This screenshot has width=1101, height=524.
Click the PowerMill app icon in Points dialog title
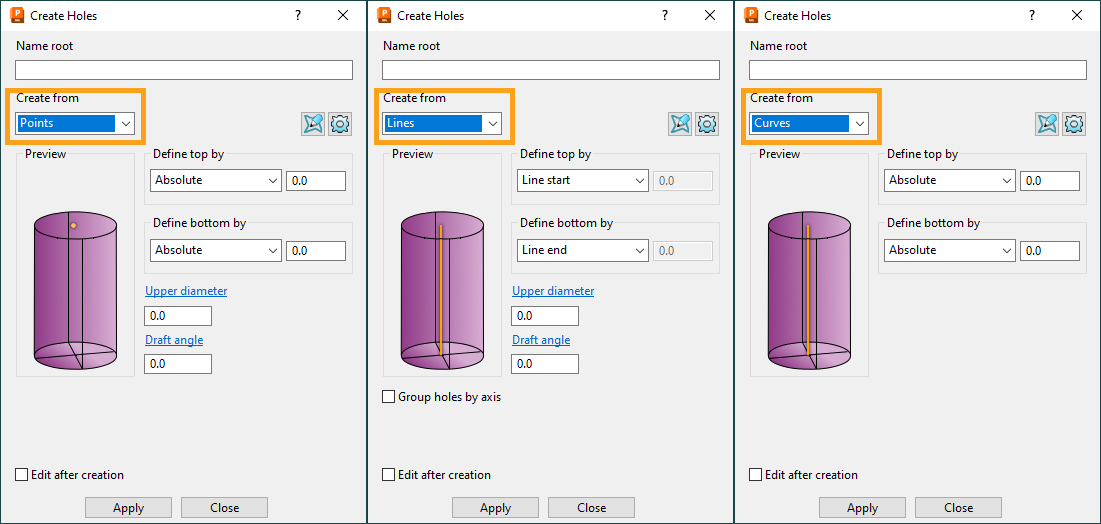pos(18,15)
